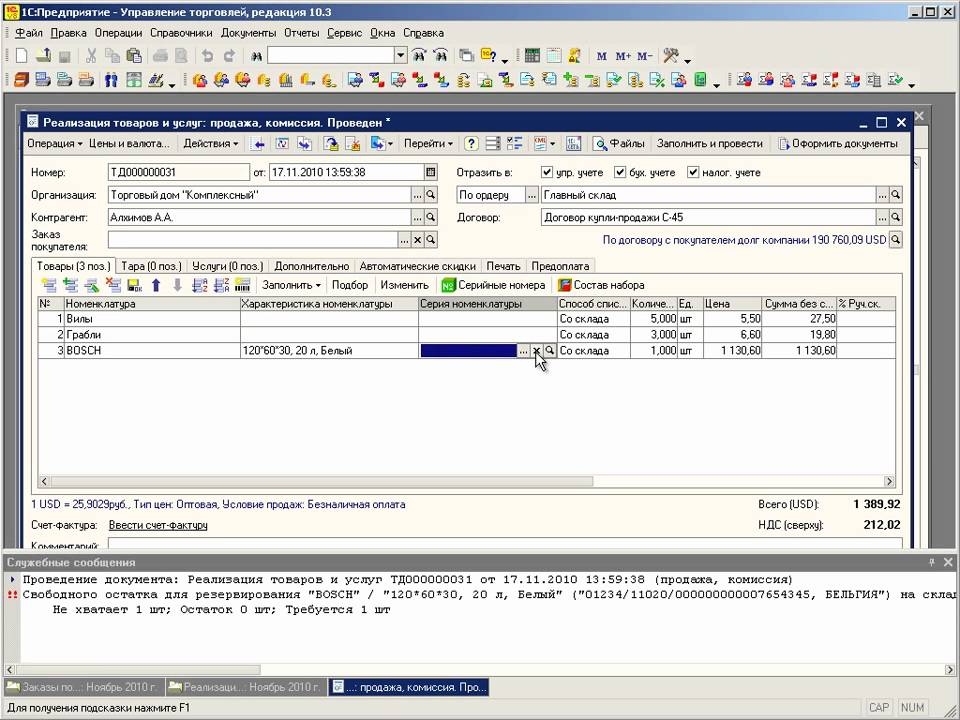Image resolution: width=960 pixels, height=720 pixels.
Task: Switch to the Автоматические скидки tab
Action: click(x=417, y=266)
